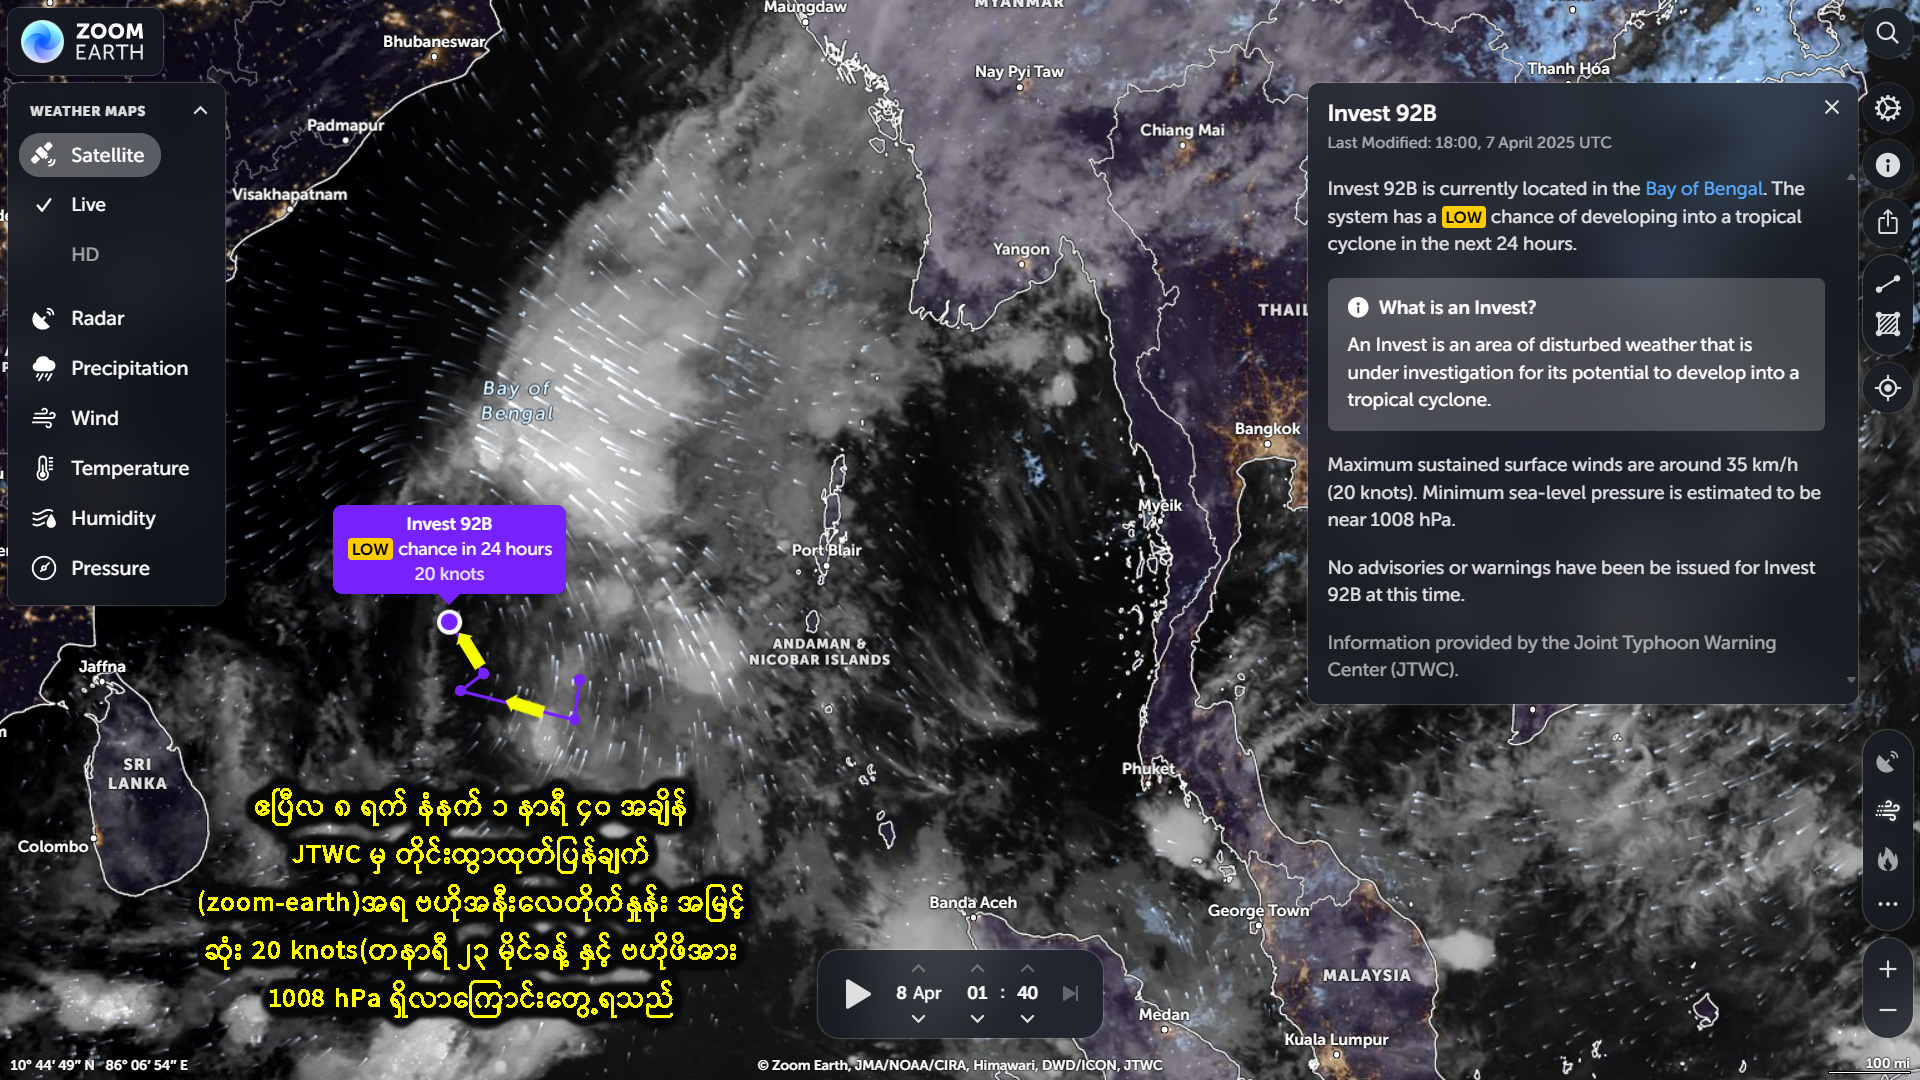Select the measure area tool

1887,324
